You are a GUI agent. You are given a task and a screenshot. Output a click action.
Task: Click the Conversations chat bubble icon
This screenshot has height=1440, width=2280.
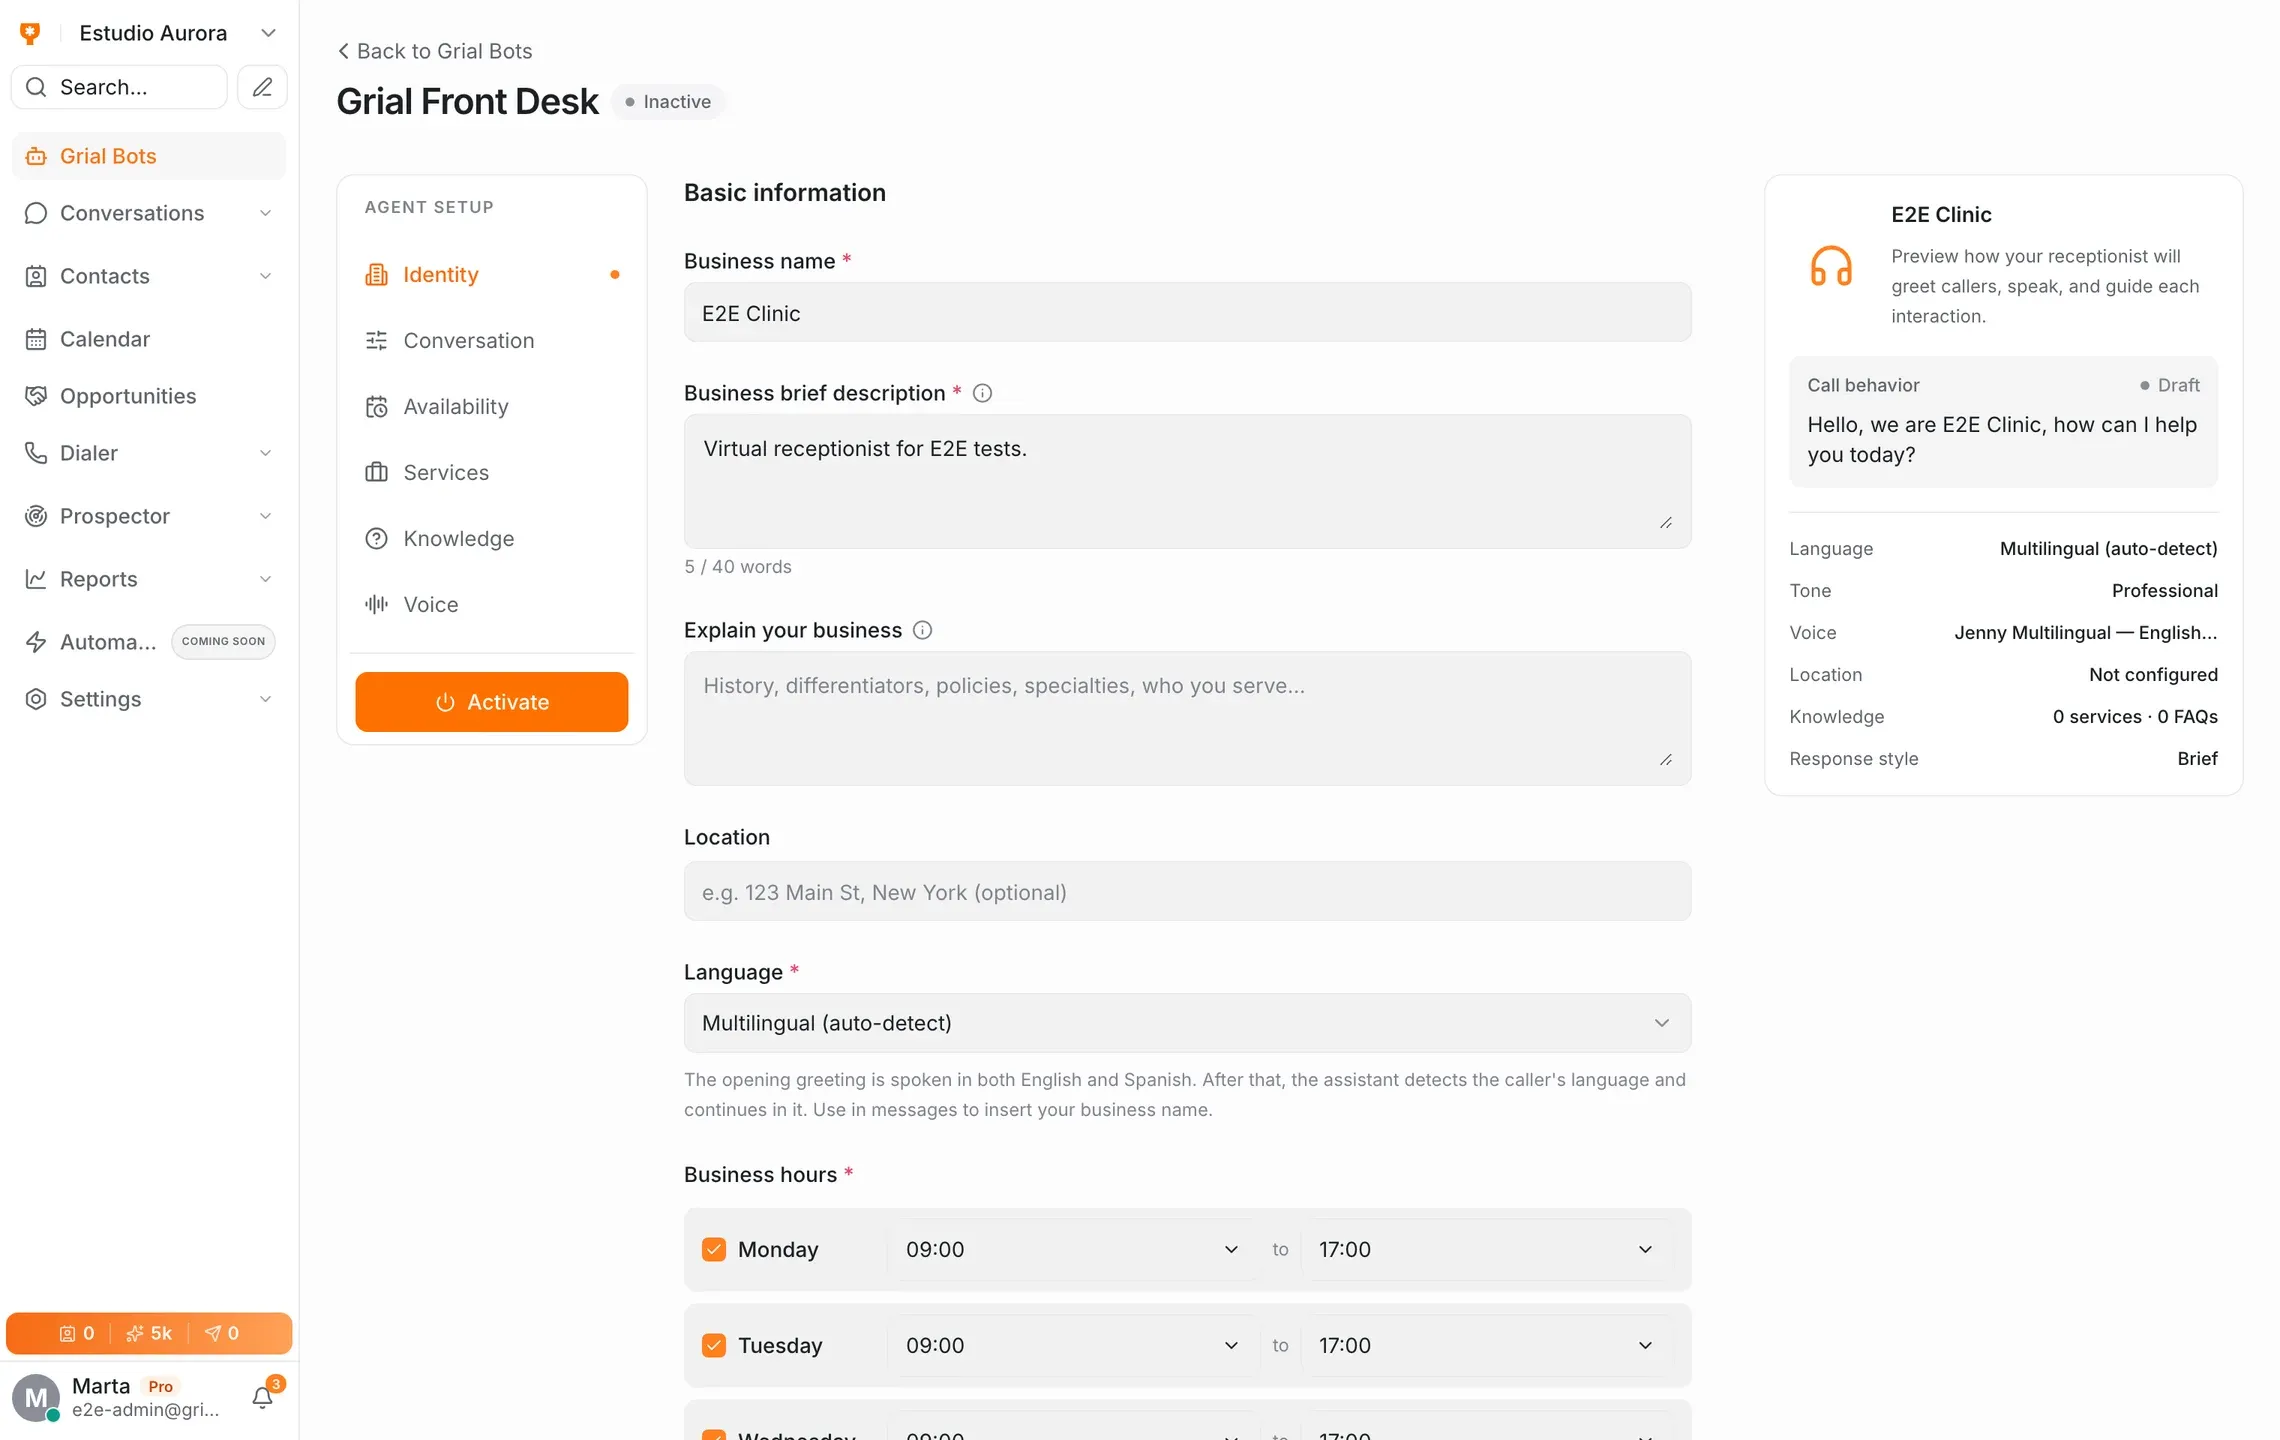pos(36,213)
